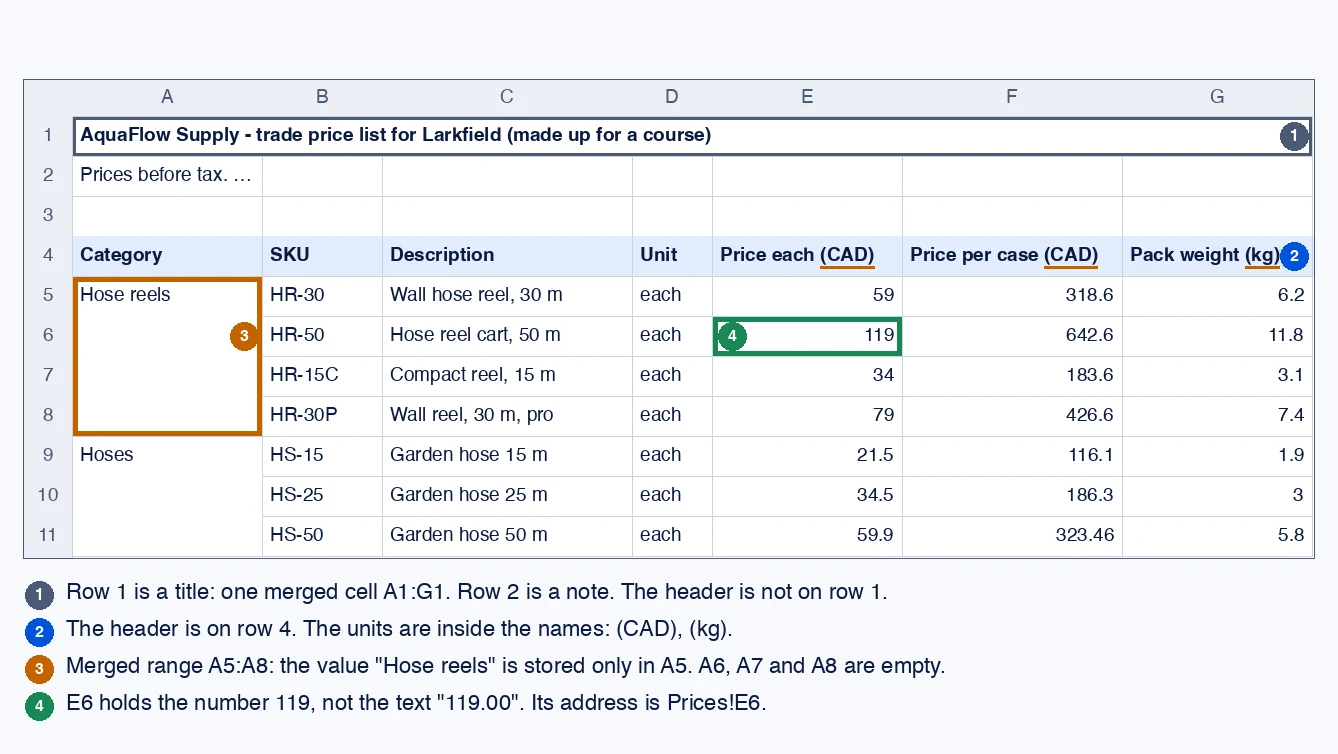Click price each value 59.9

tap(807, 536)
